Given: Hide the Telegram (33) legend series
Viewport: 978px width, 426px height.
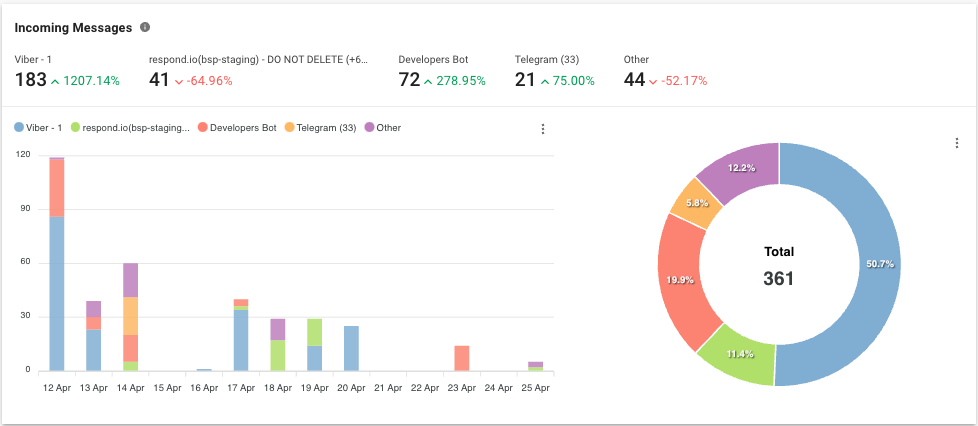Looking at the screenshot, I should click(321, 128).
